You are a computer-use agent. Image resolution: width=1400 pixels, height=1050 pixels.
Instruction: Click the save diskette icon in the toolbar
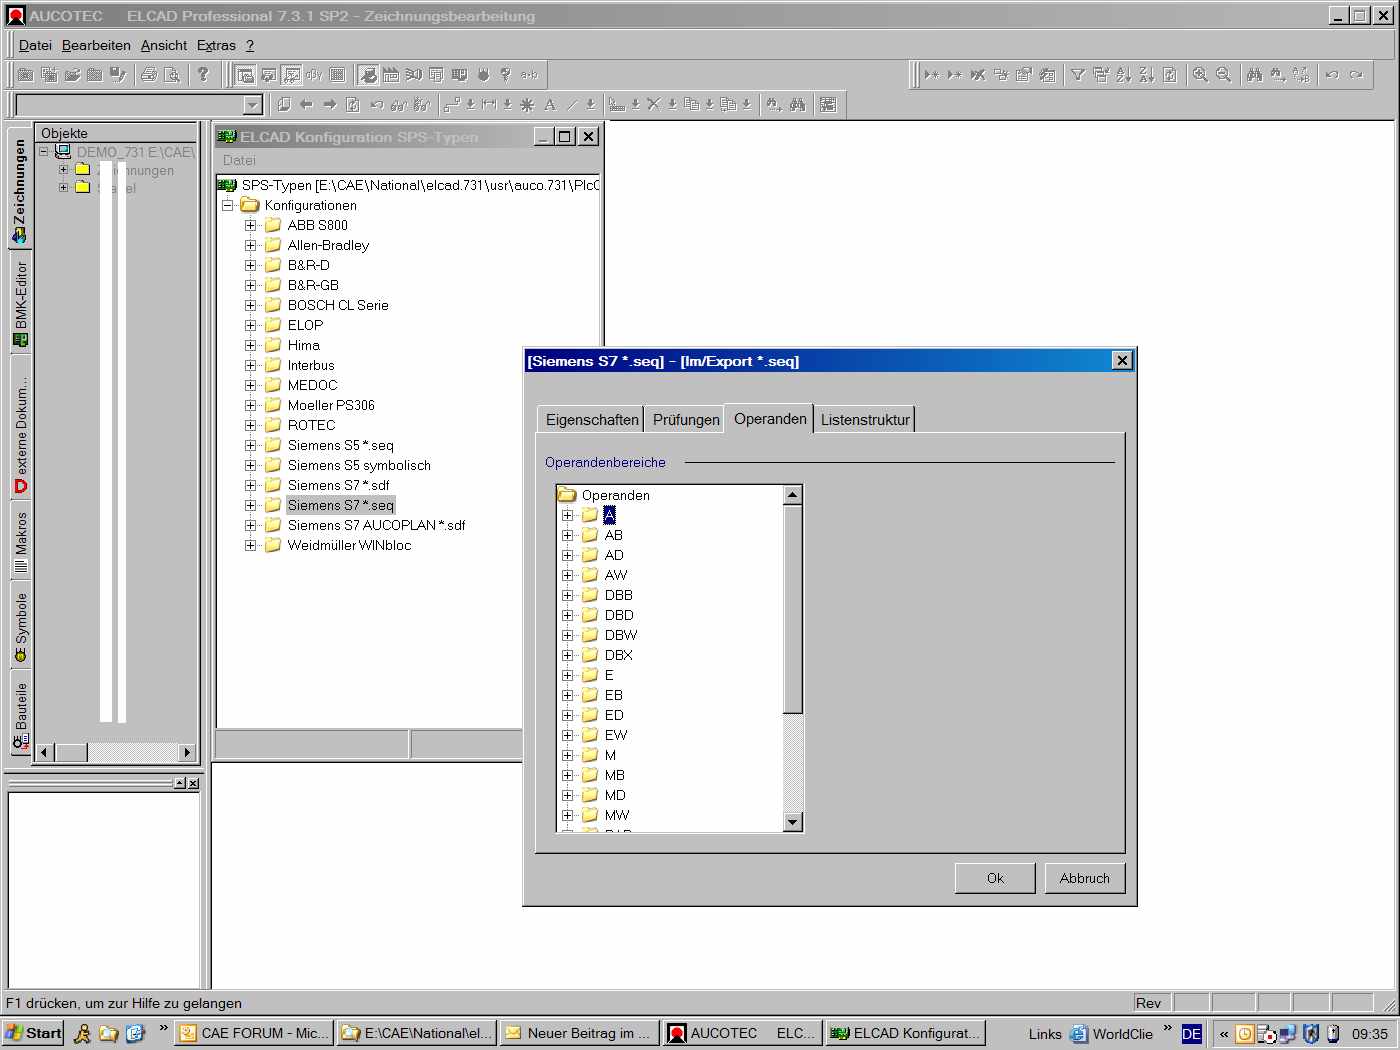coord(118,74)
